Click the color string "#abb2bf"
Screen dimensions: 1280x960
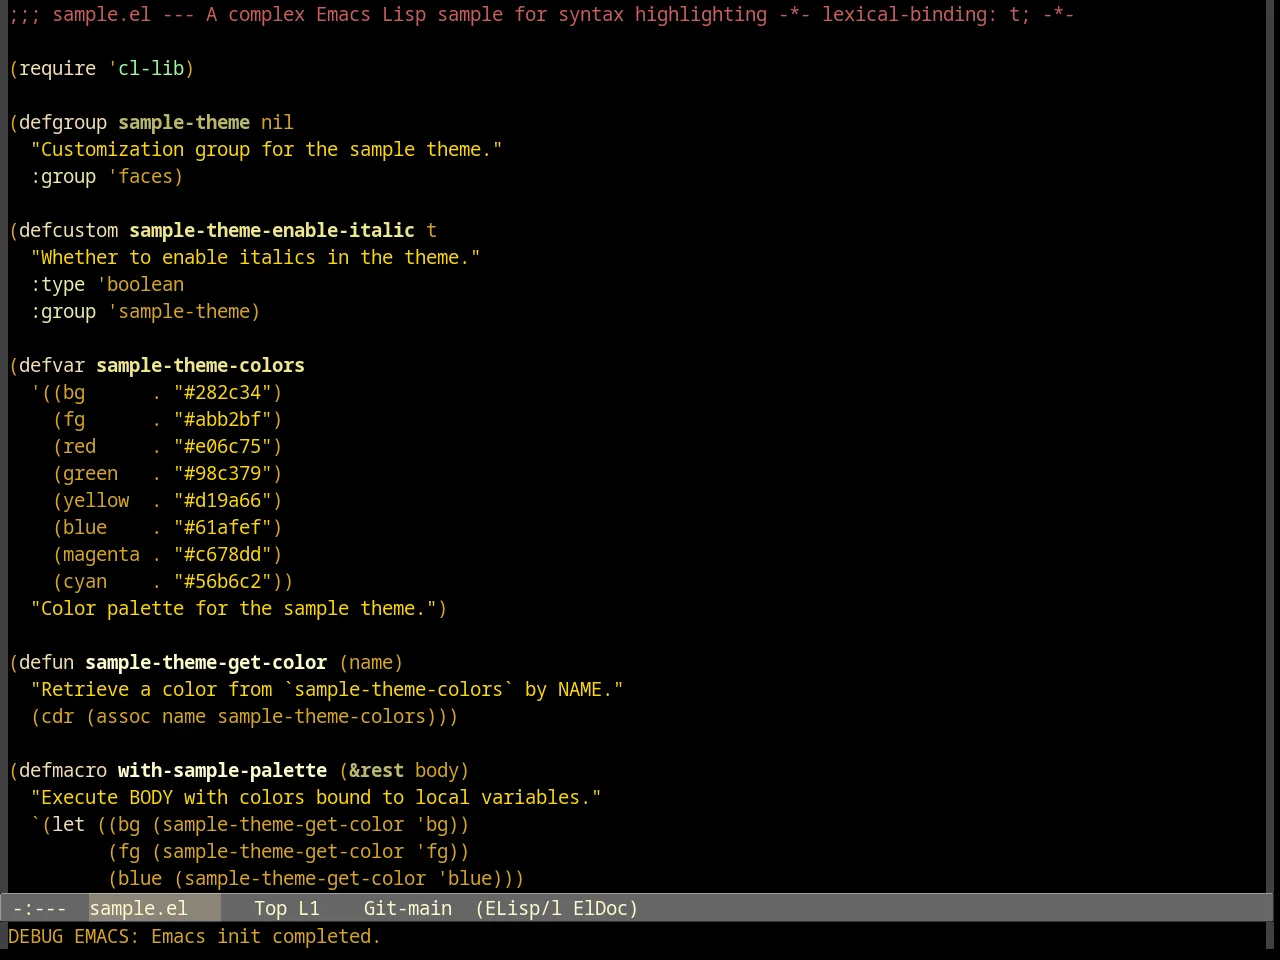coord(223,419)
